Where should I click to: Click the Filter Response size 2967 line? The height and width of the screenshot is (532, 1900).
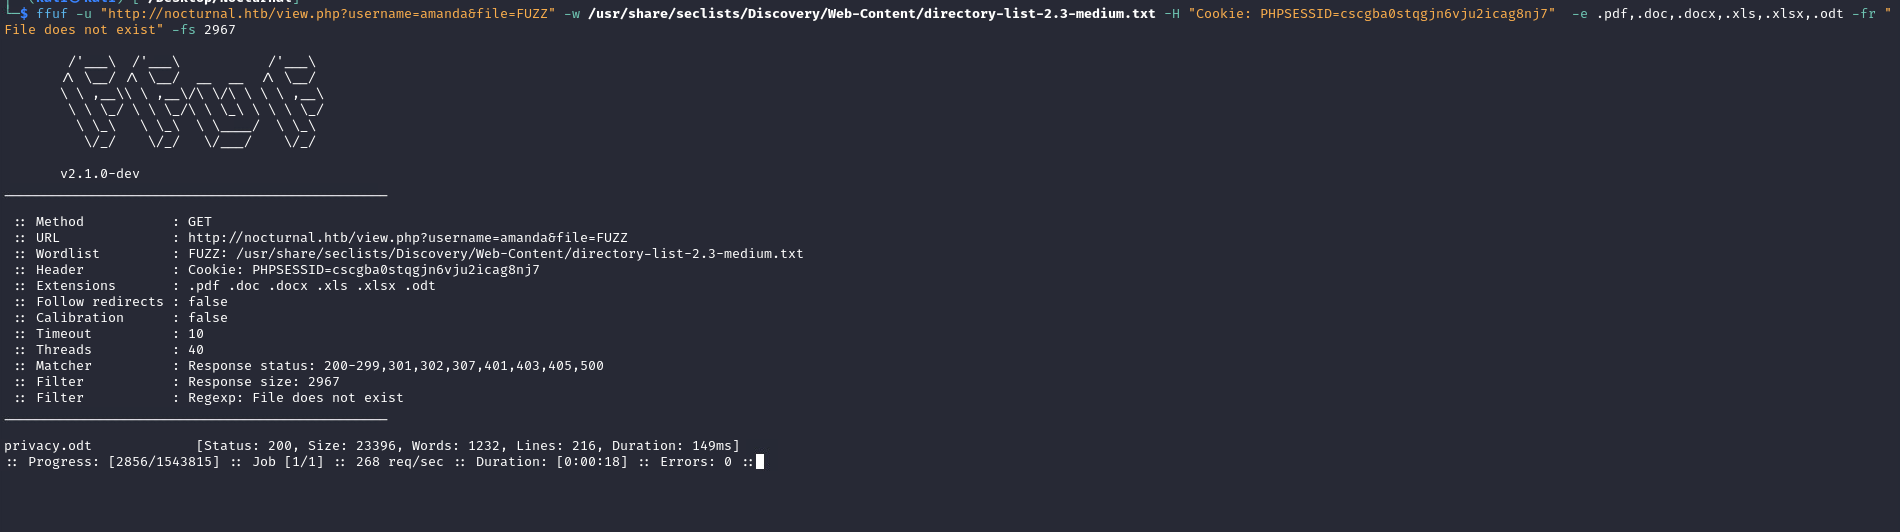(x=263, y=382)
